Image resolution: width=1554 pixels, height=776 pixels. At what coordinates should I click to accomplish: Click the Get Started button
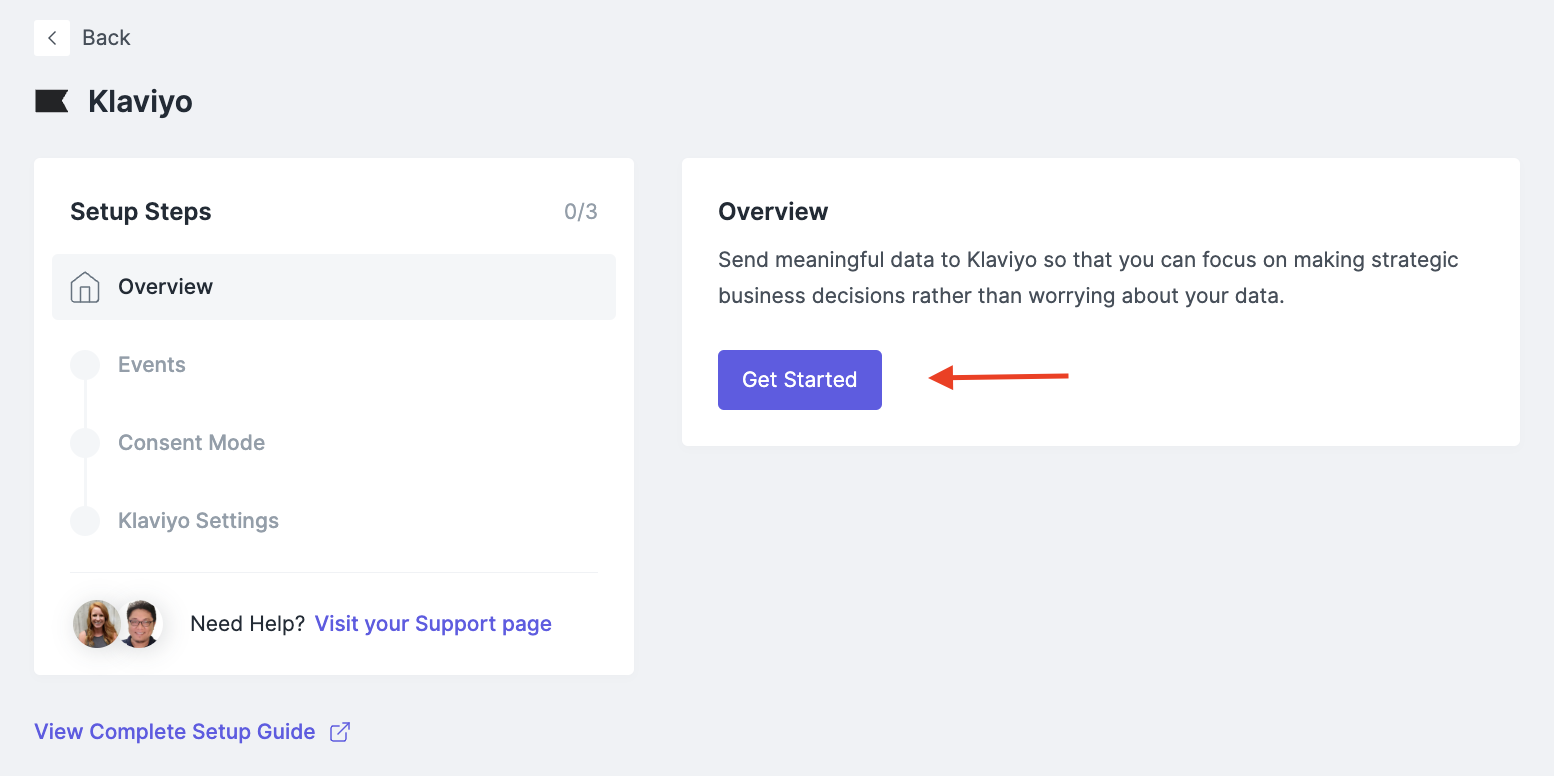[800, 380]
